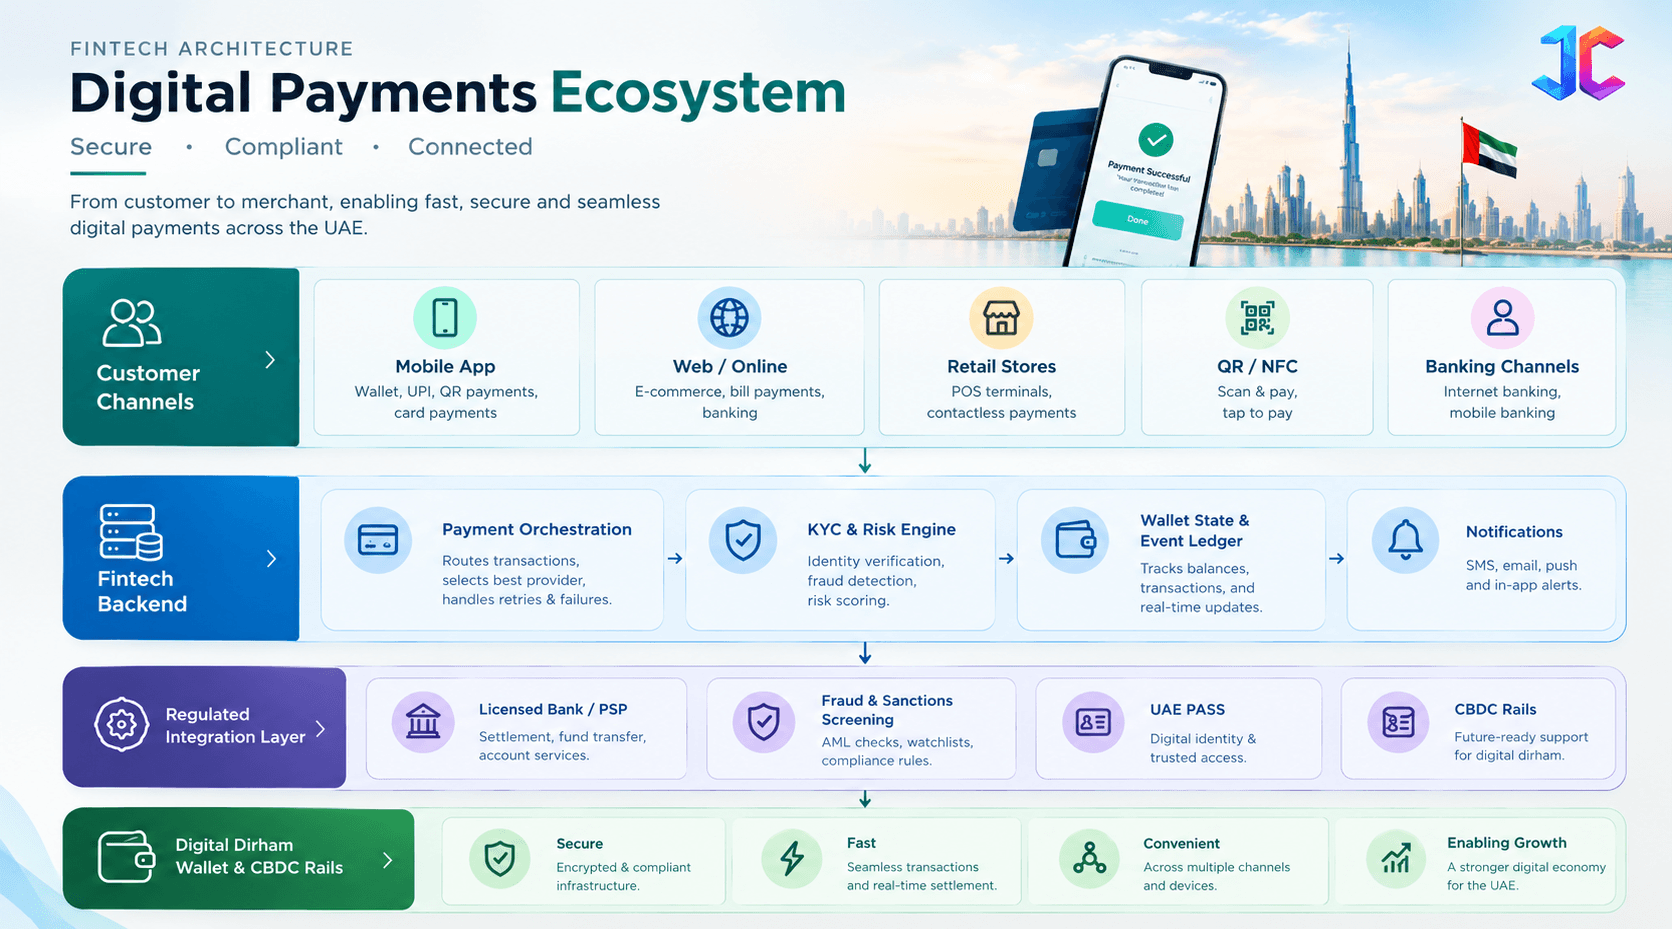Screen dimensions: 1672x929
Task: Select the Enabling Growth chart icon
Action: point(1396,859)
